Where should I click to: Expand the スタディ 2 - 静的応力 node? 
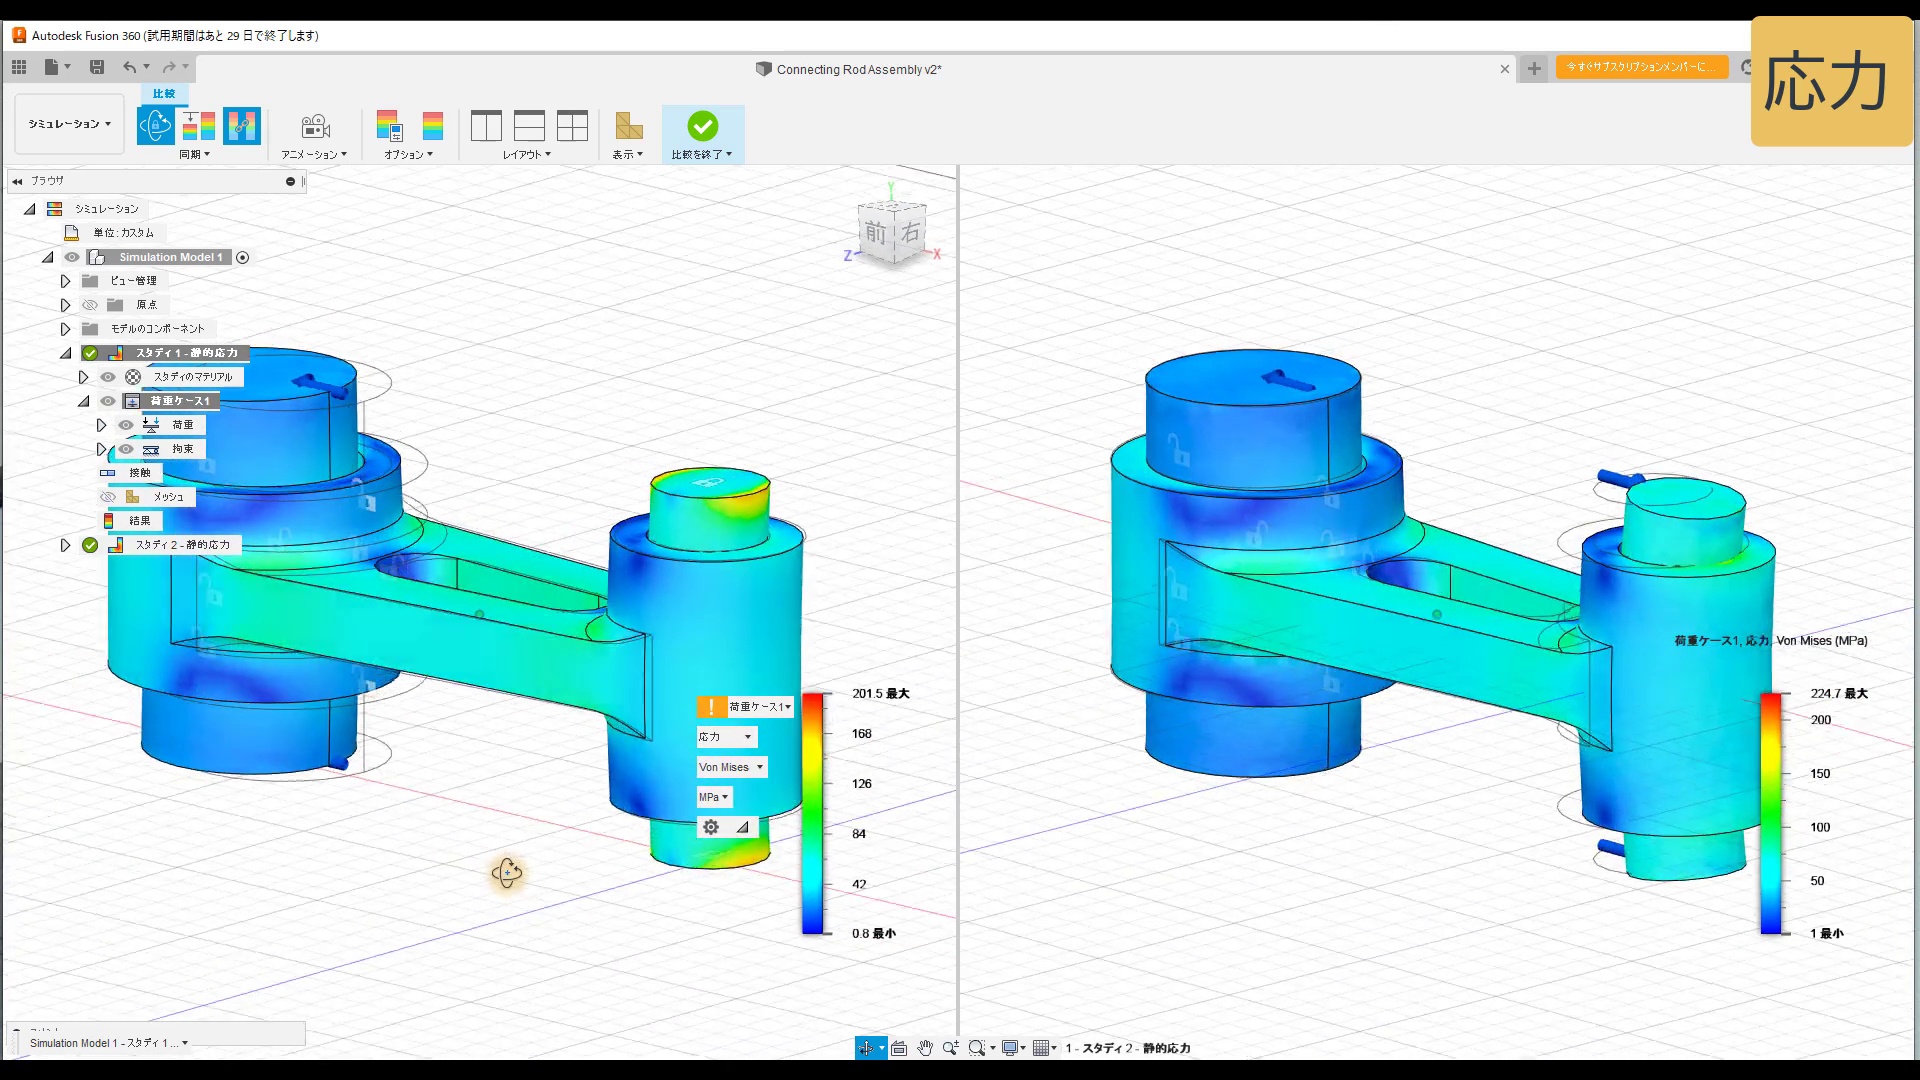65,545
